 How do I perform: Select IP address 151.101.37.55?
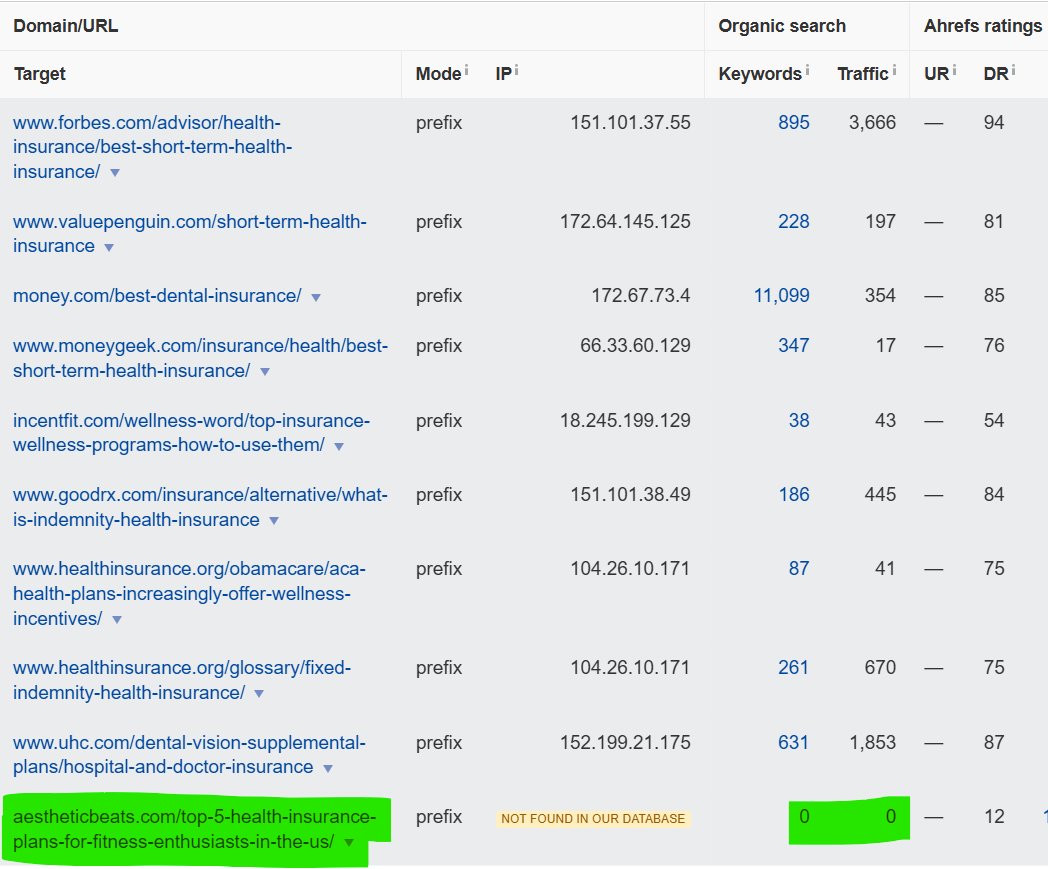click(x=630, y=122)
